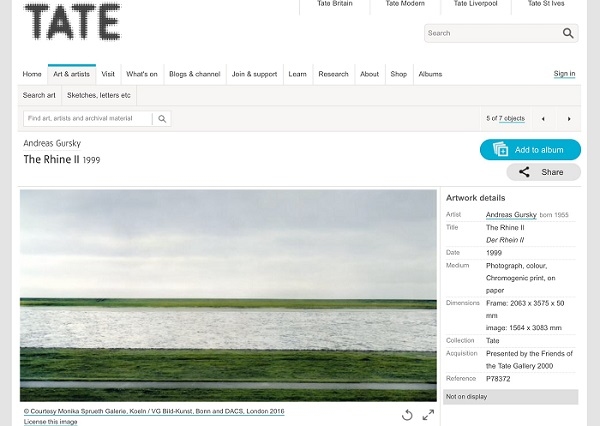Open Tate Britain link
The image size is (600, 426).
pyautogui.click(x=335, y=4)
